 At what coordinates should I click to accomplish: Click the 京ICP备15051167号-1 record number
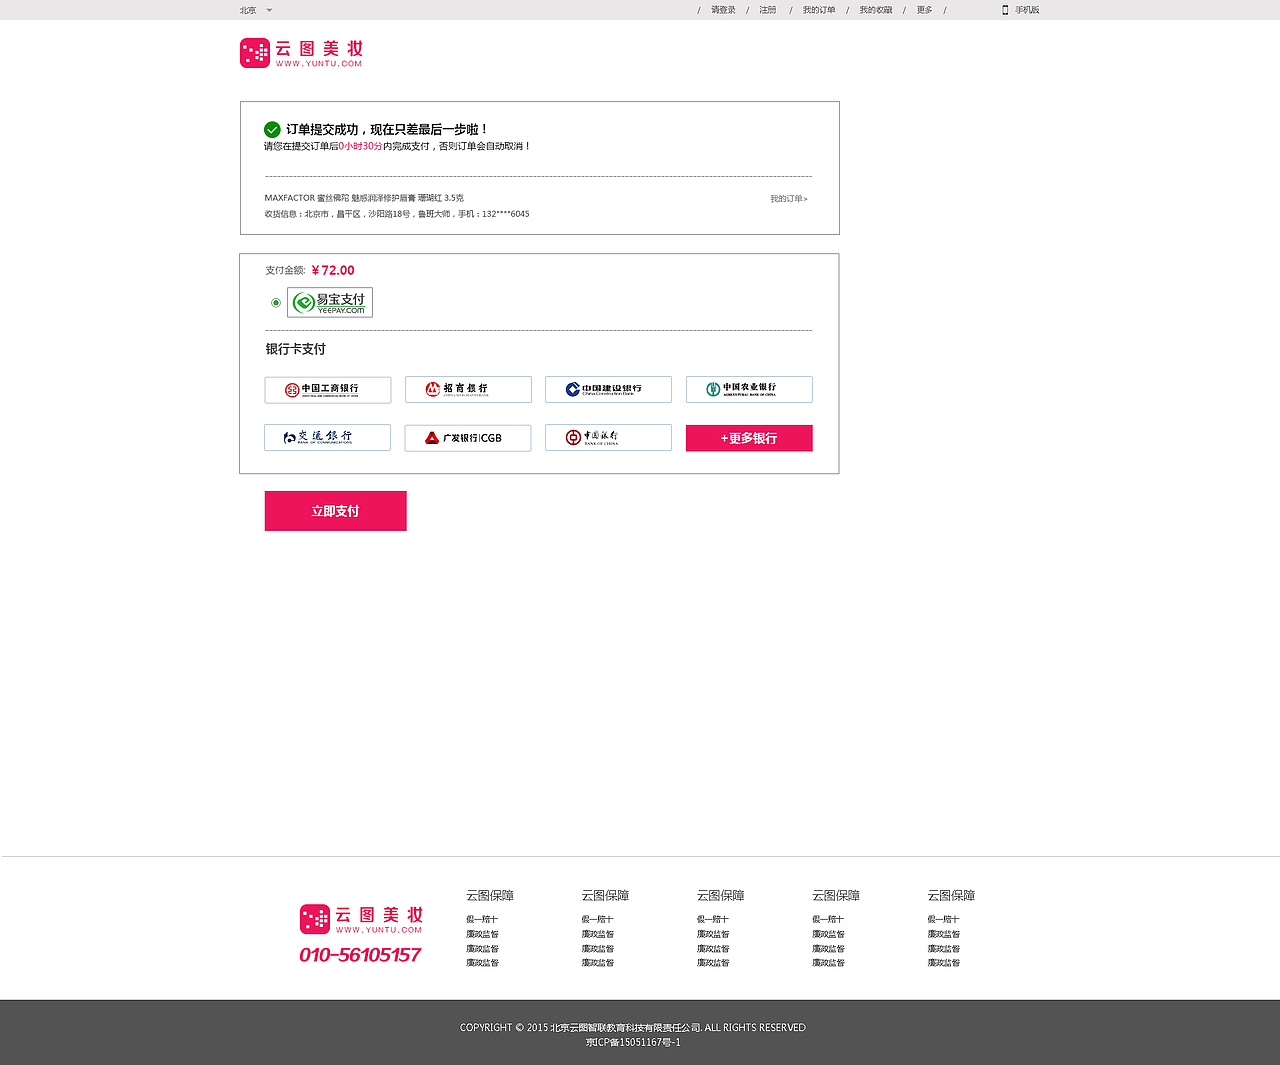pyautogui.click(x=634, y=1042)
